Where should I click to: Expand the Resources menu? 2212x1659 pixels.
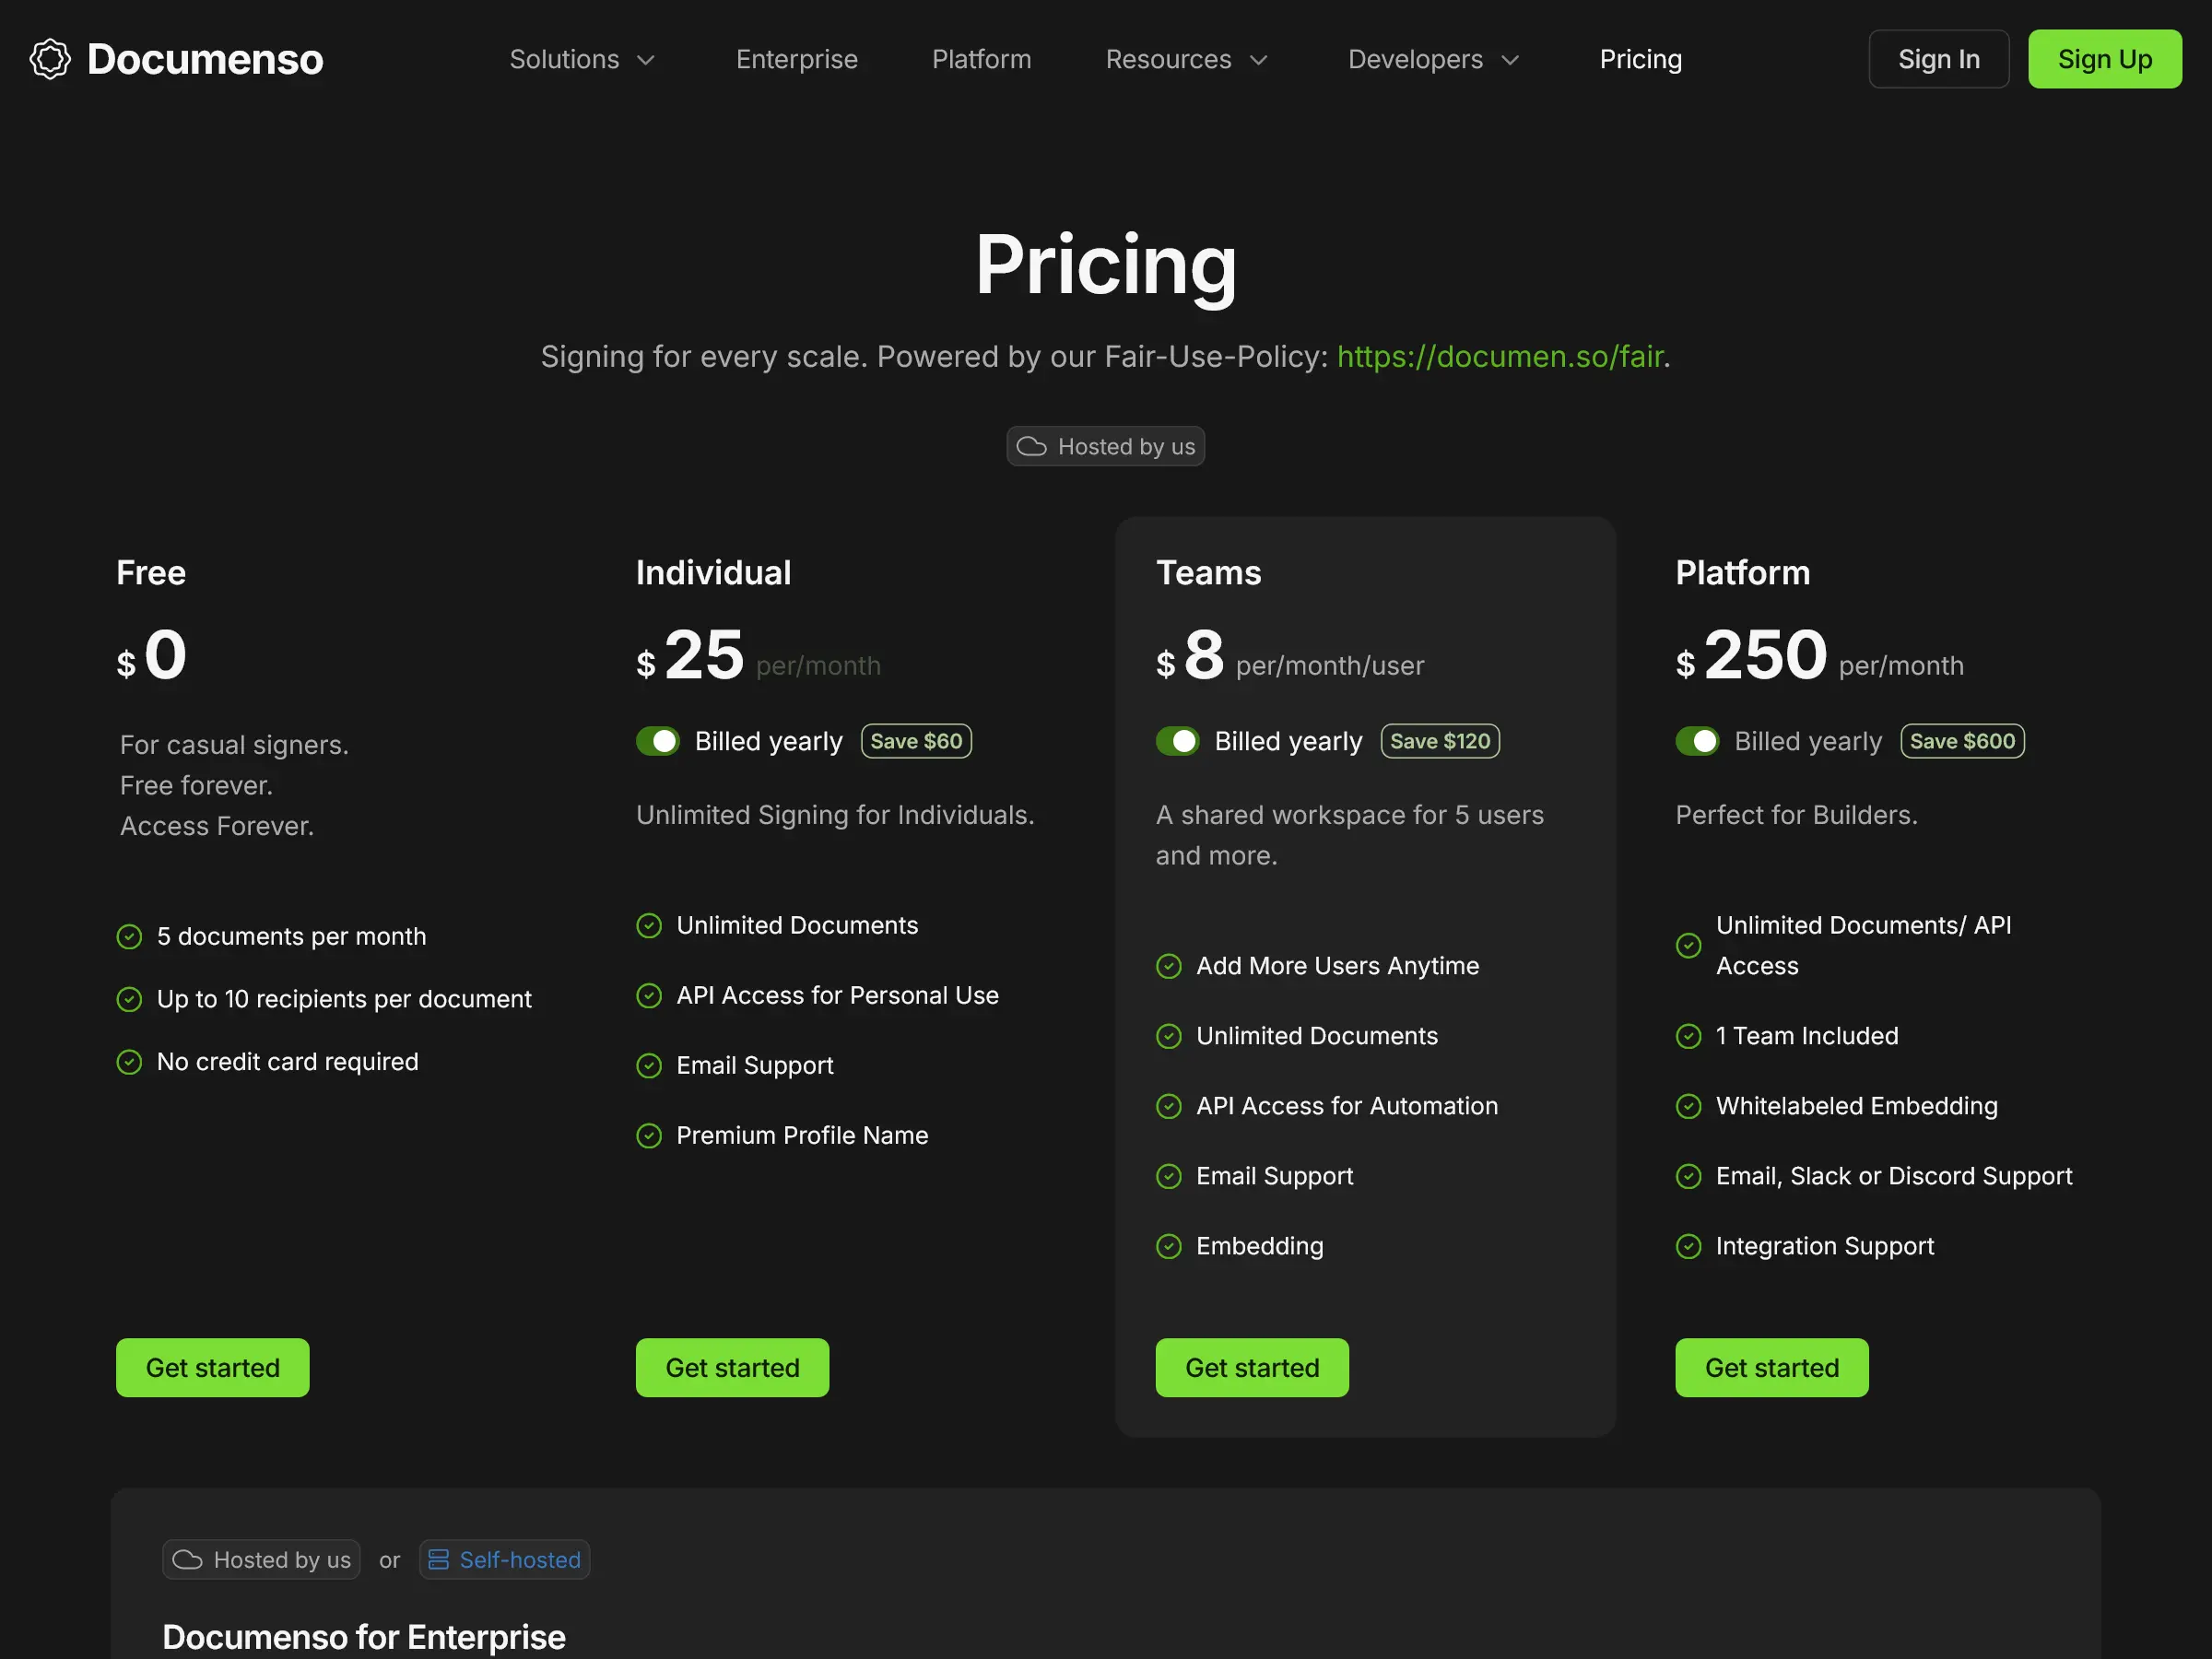pyautogui.click(x=1186, y=59)
